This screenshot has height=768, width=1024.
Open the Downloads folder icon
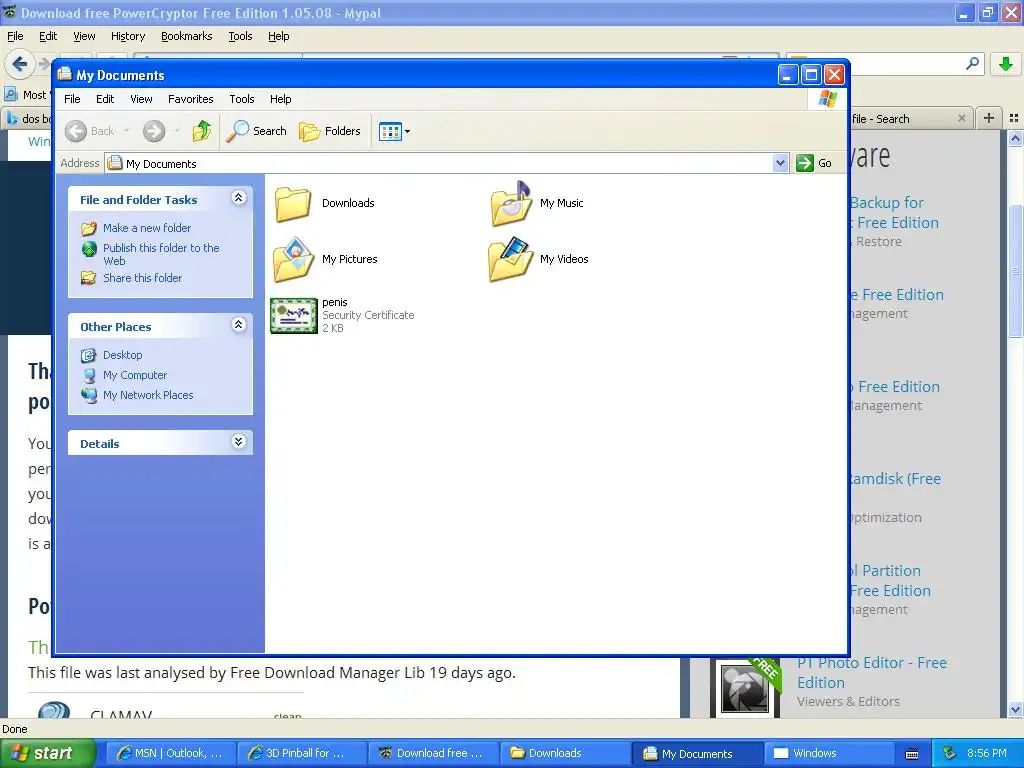point(293,204)
